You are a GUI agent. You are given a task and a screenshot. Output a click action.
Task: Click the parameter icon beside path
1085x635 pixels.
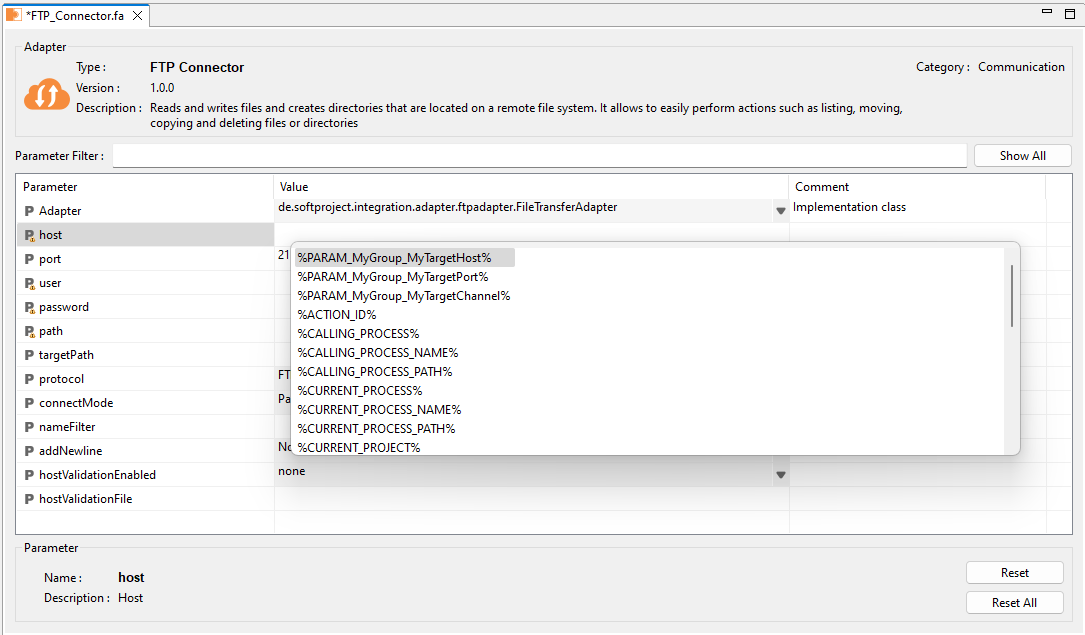click(x=30, y=330)
